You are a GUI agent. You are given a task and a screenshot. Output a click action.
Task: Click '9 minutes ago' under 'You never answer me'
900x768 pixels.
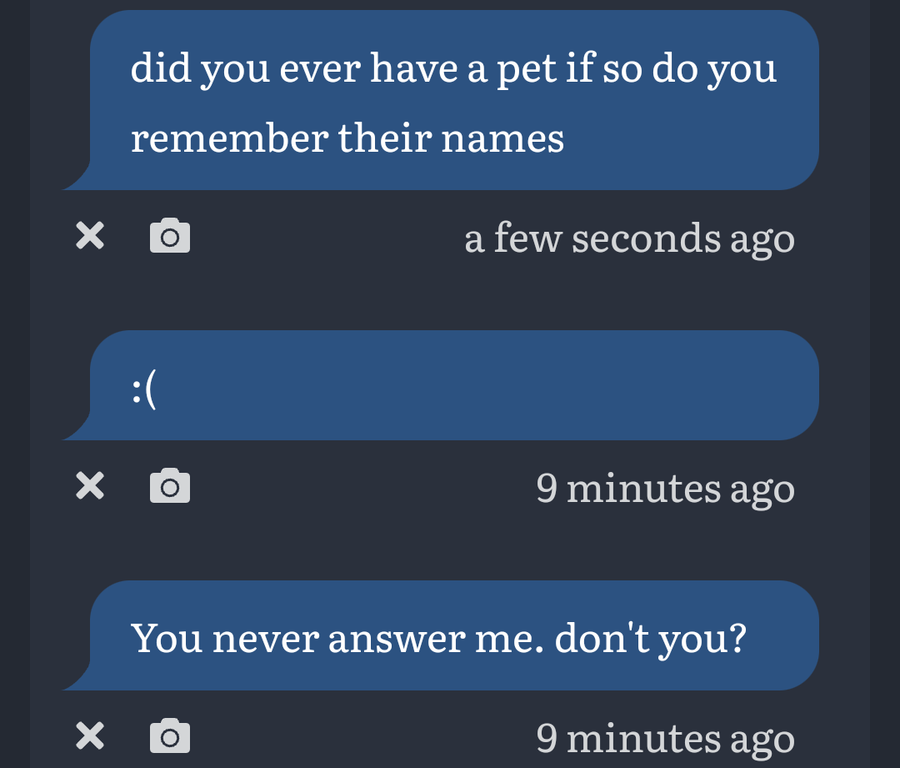click(666, 739)
